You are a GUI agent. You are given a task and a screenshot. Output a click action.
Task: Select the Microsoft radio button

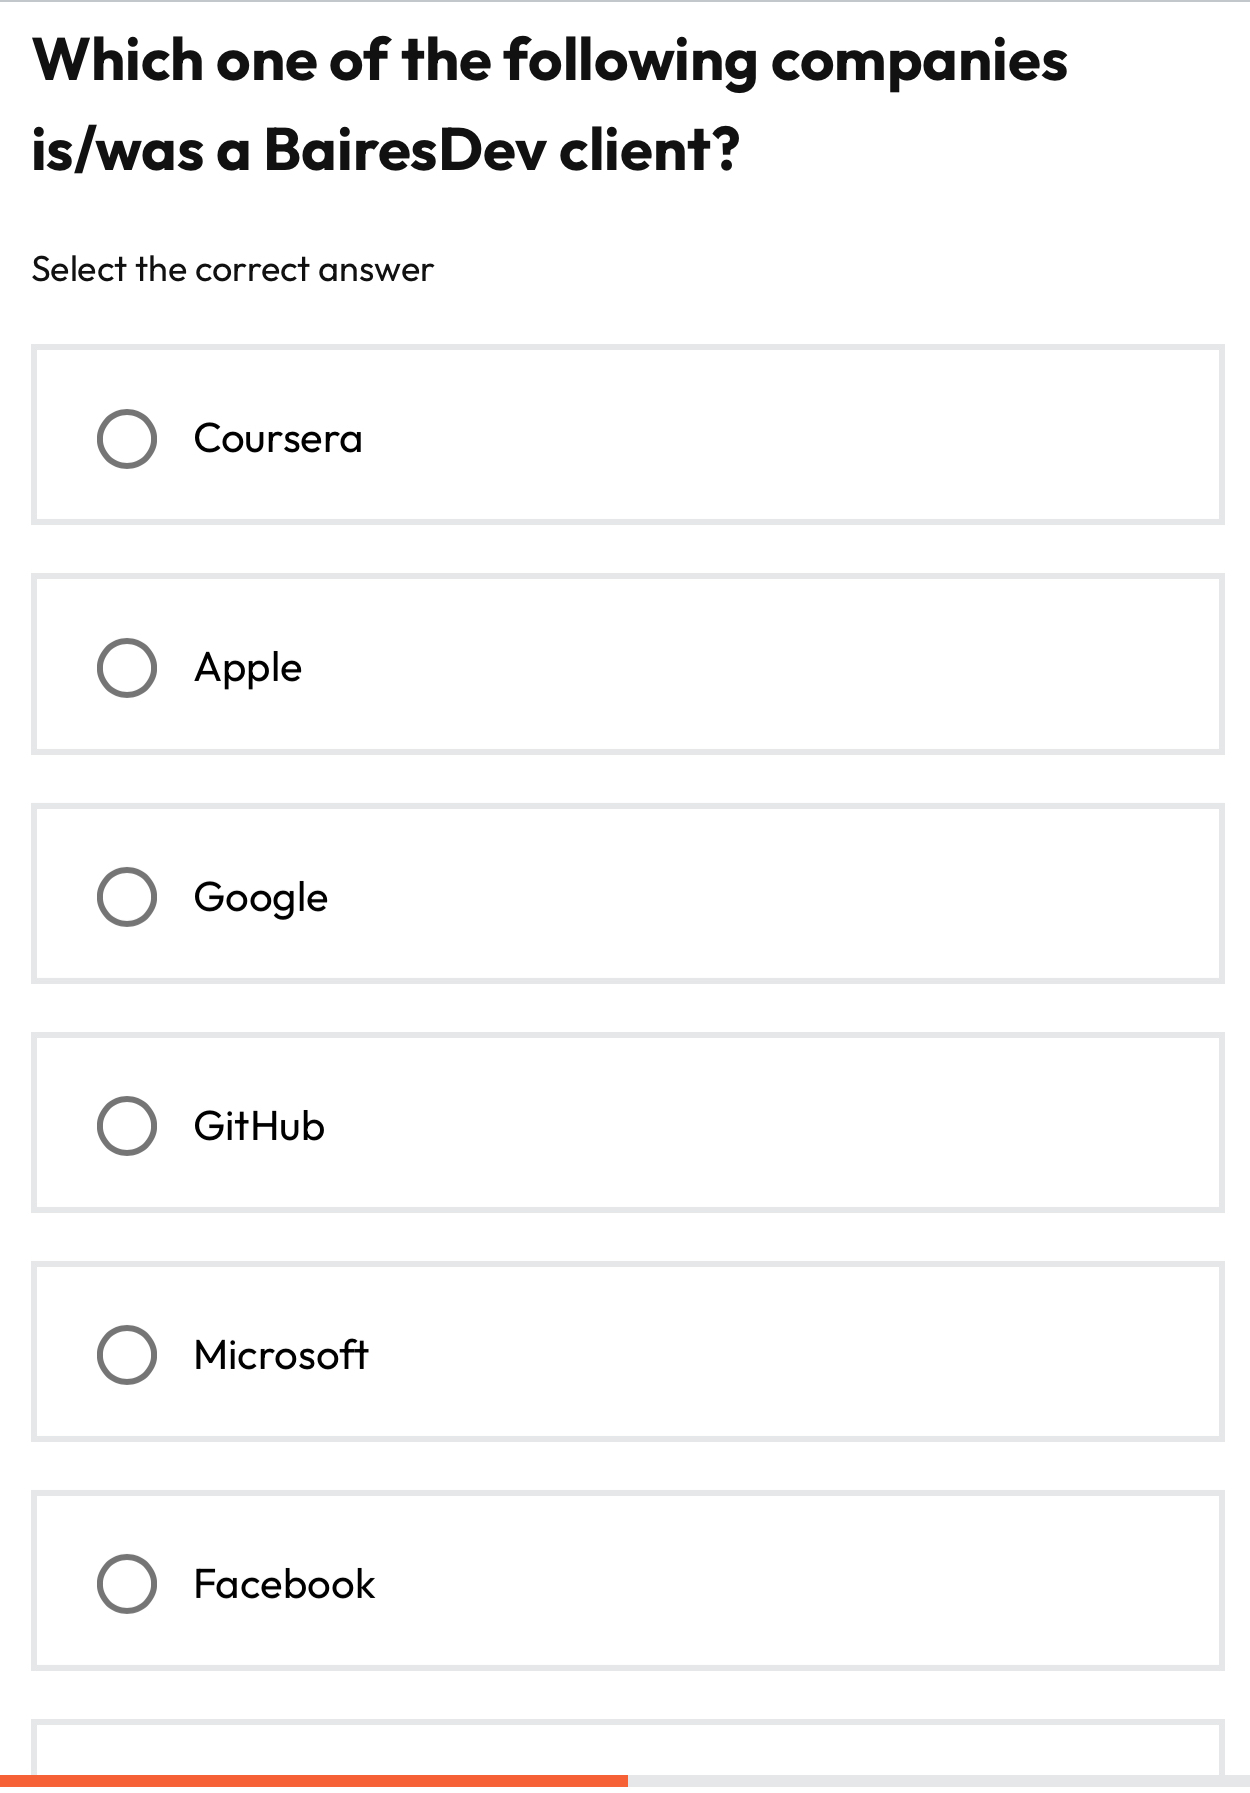point(126,1353)
